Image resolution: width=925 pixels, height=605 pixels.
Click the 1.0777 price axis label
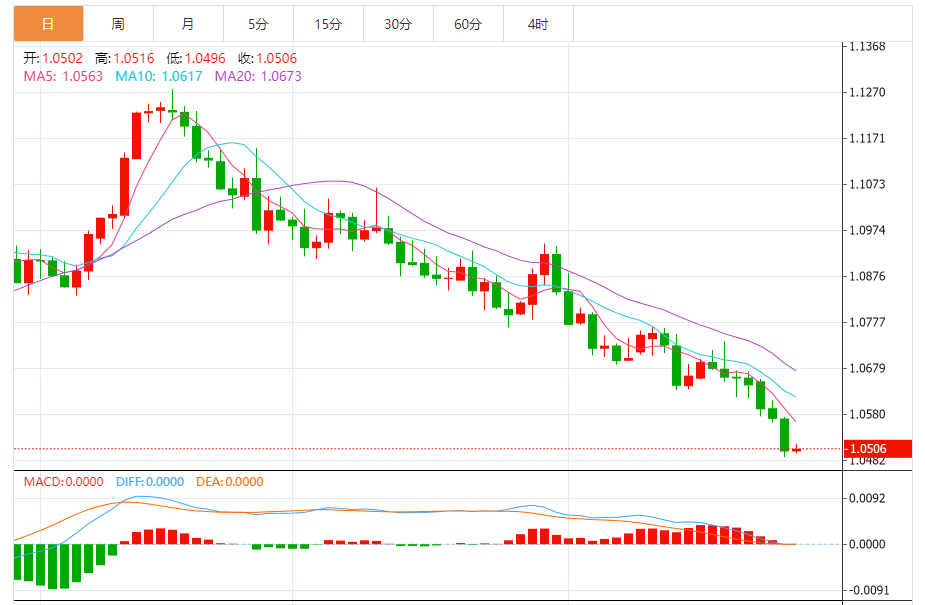pos(867,322)
